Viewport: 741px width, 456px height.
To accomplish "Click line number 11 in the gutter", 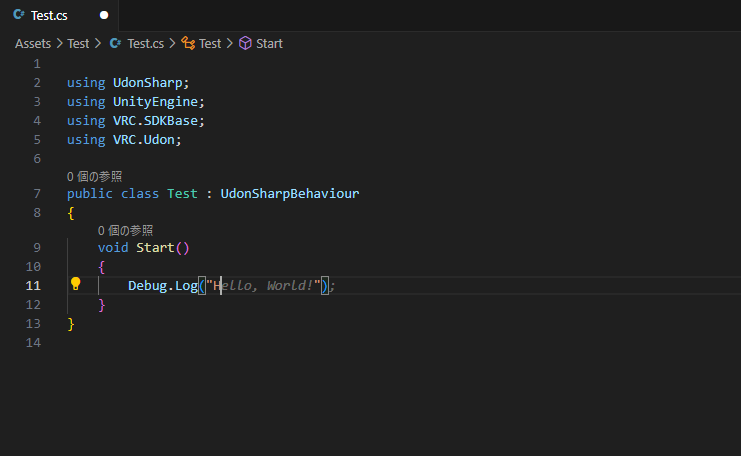I will [x=33, y=286].
